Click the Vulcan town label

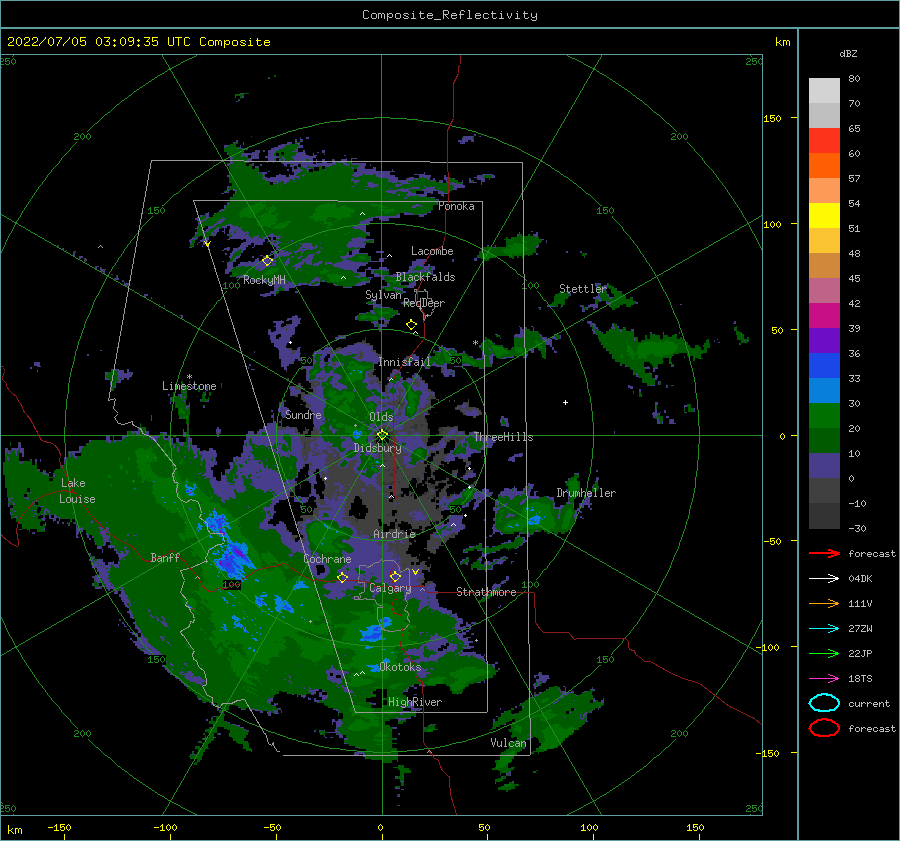pyautogui.click(x=509, y=743)
